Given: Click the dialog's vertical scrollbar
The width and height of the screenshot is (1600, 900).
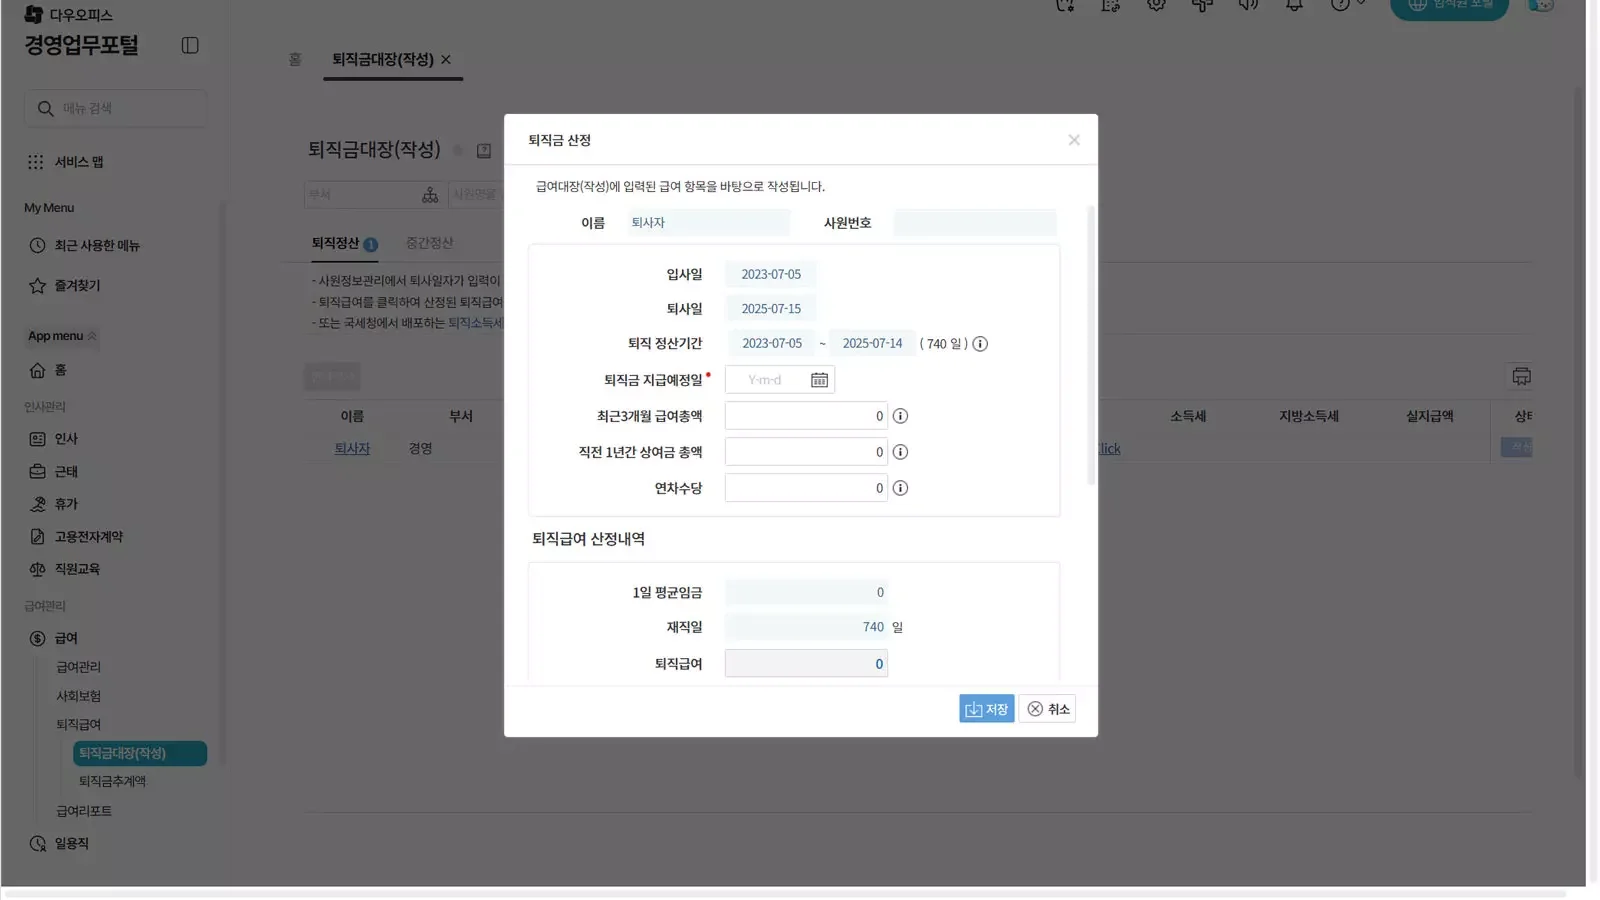Looking at the screenshot, I should [1090, 345].
